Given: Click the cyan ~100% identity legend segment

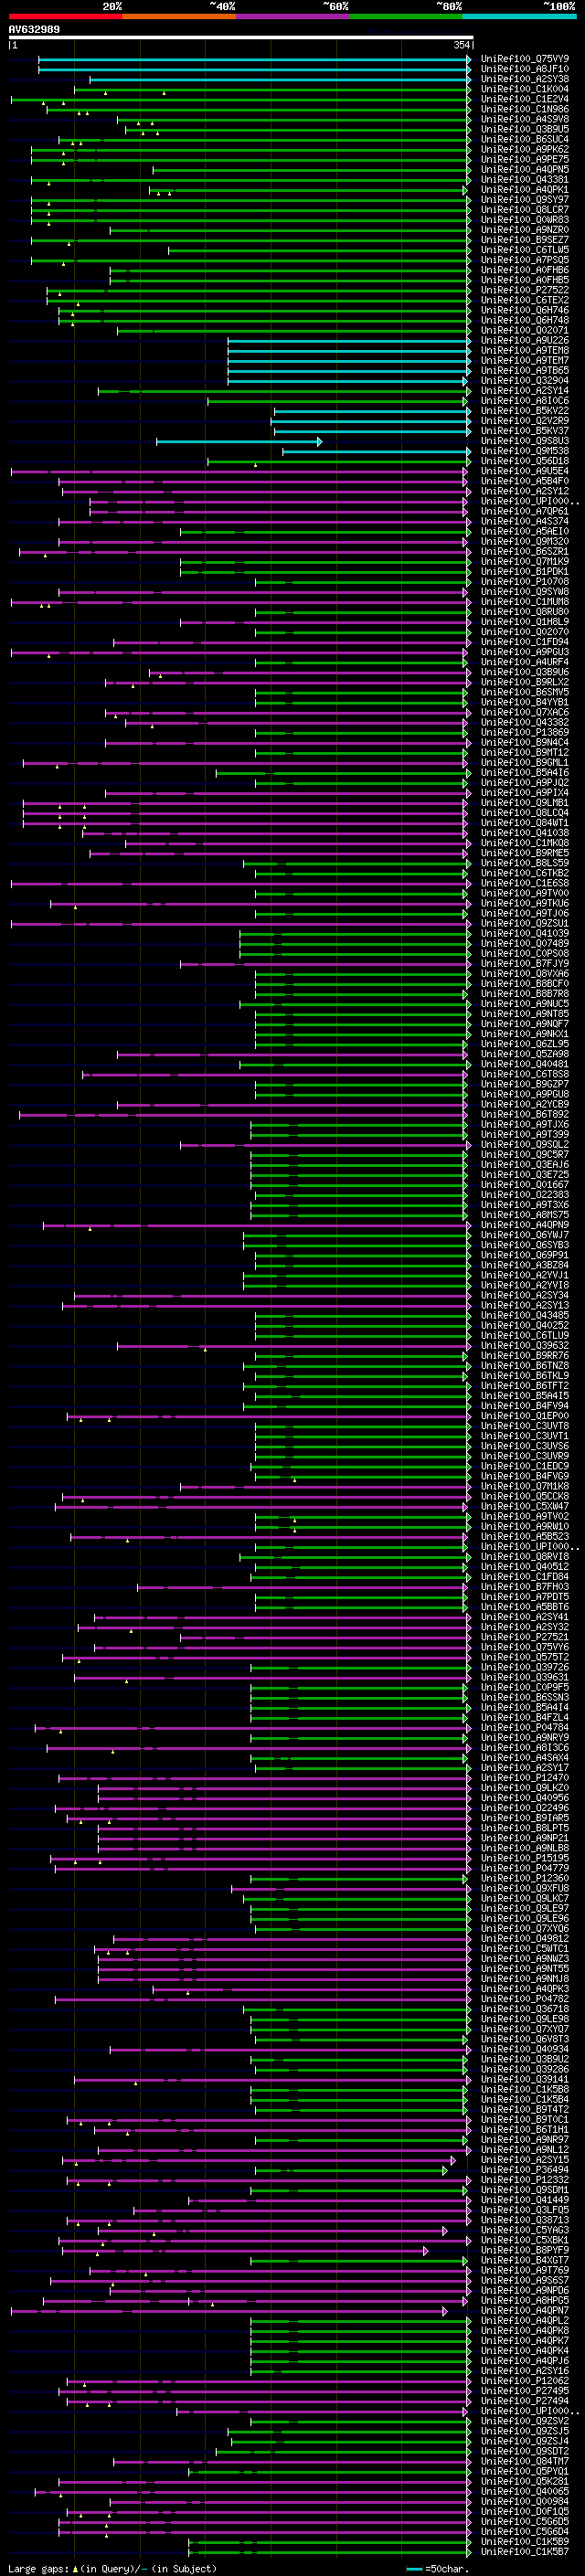Looking at the screenshot, I should (x=519, y=16).
